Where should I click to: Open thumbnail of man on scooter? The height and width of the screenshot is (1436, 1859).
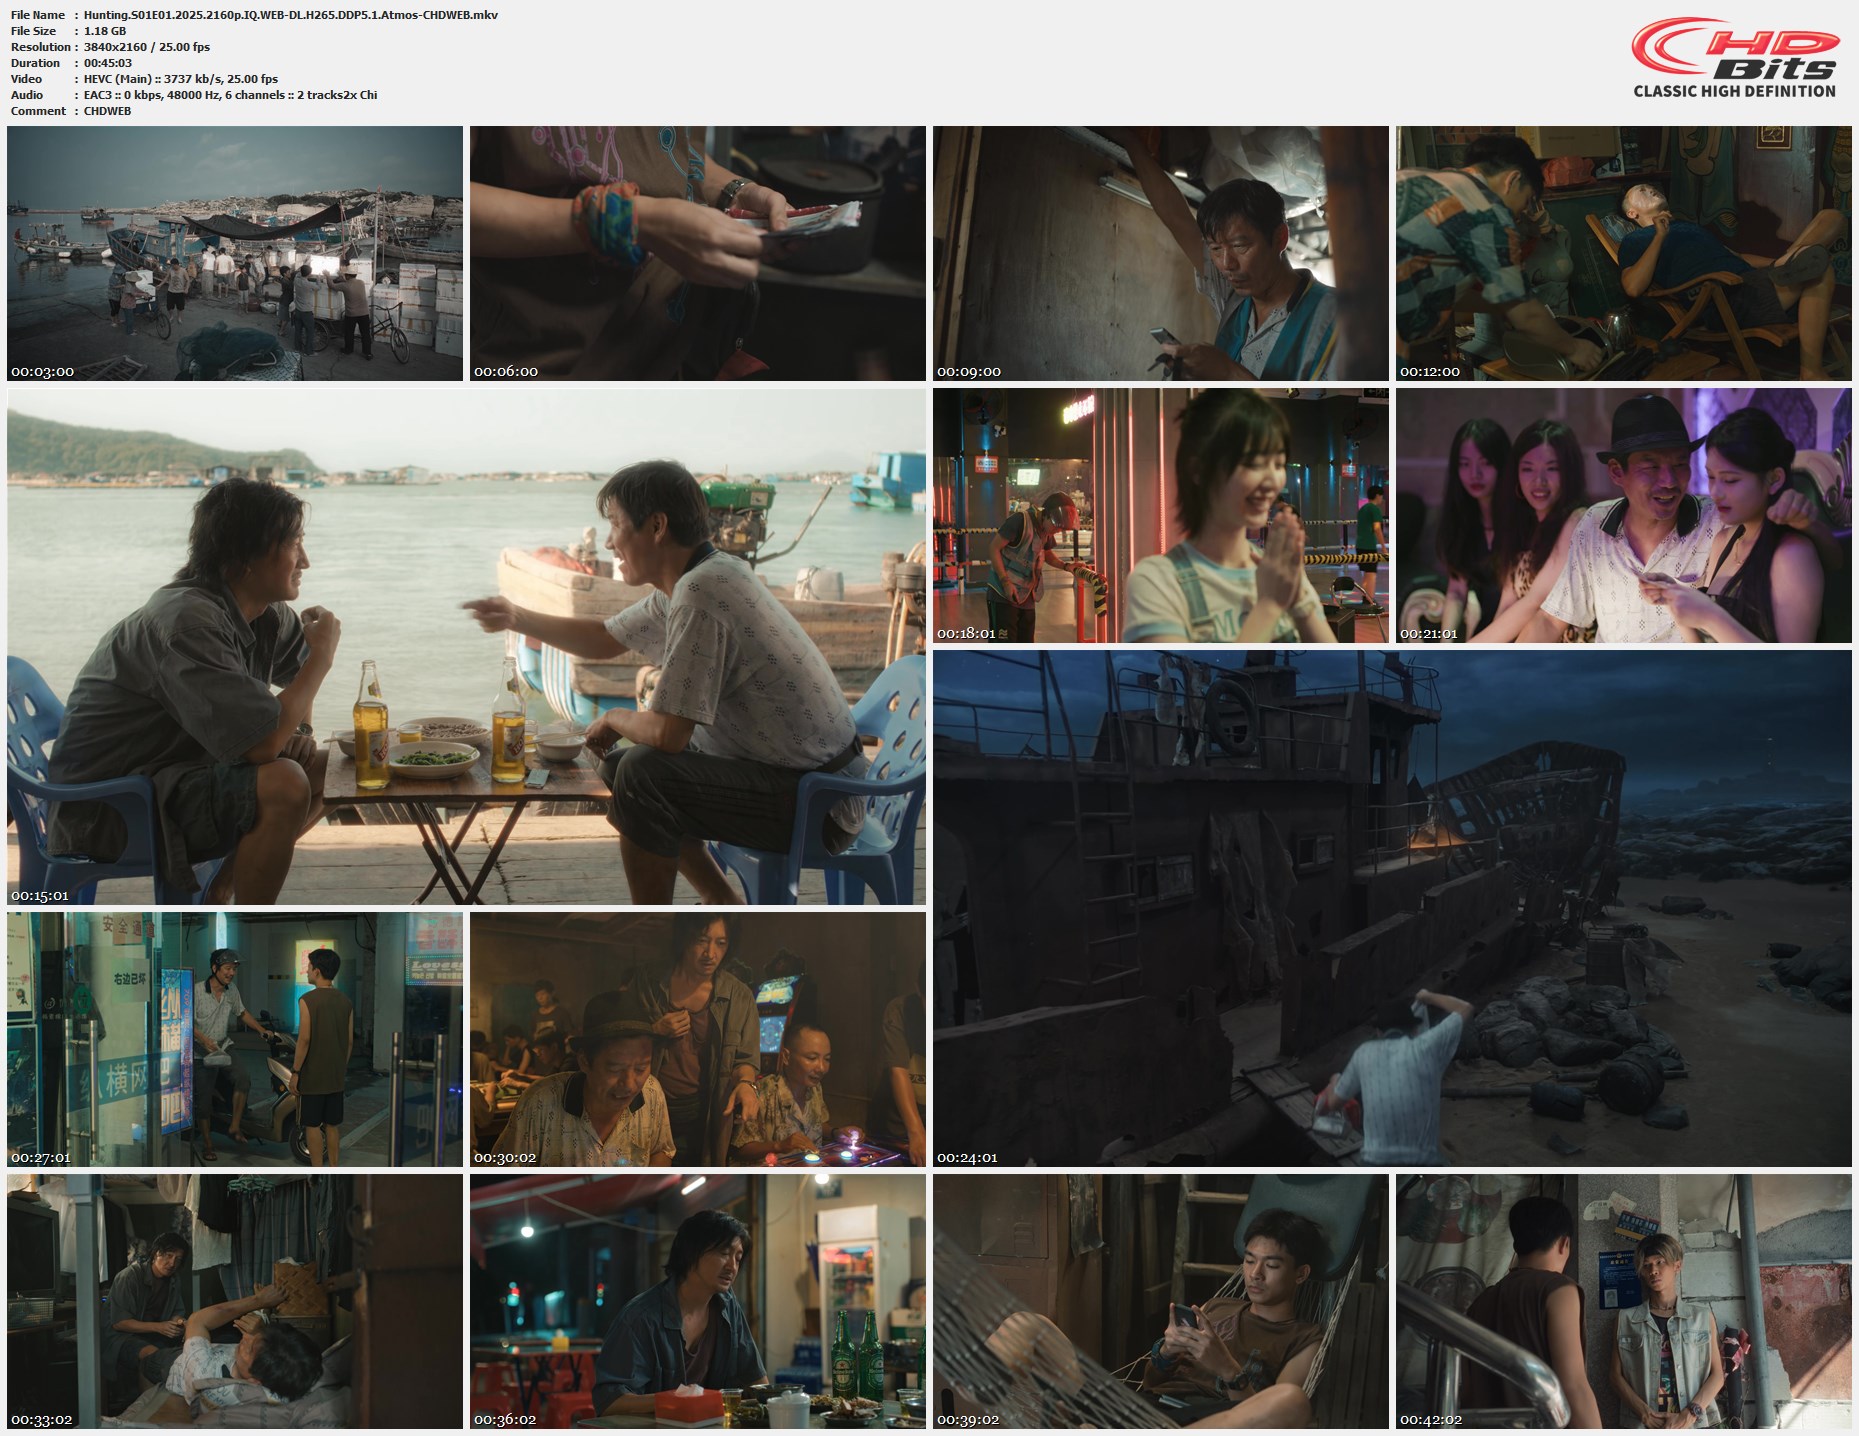point(235,1039)
